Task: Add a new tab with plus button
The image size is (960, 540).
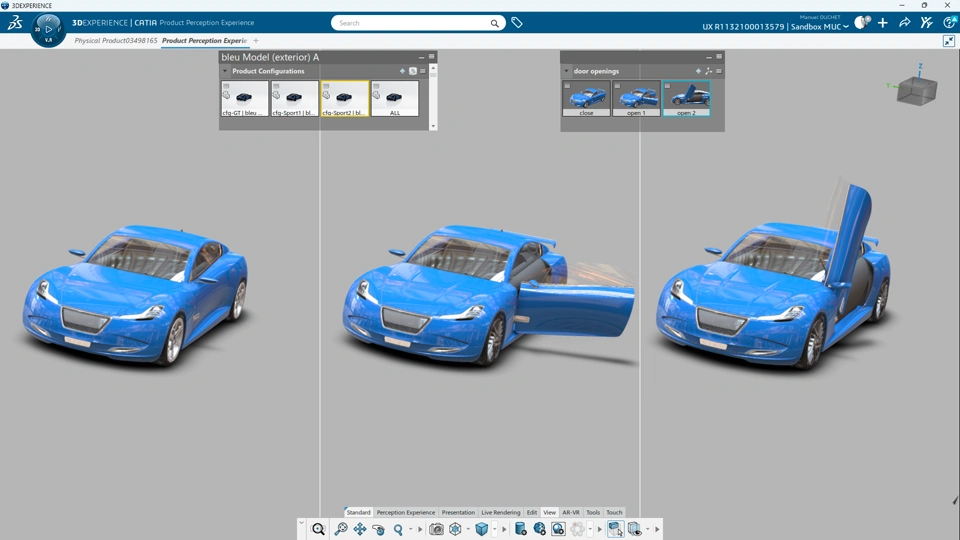Action: (x=256, y=40)
